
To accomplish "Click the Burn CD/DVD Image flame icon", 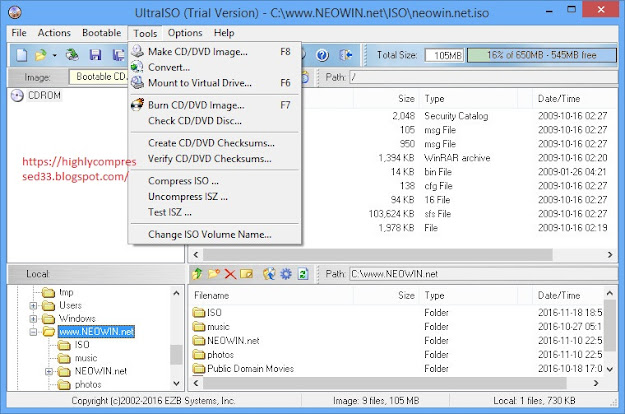I will (x=138, y=105).
